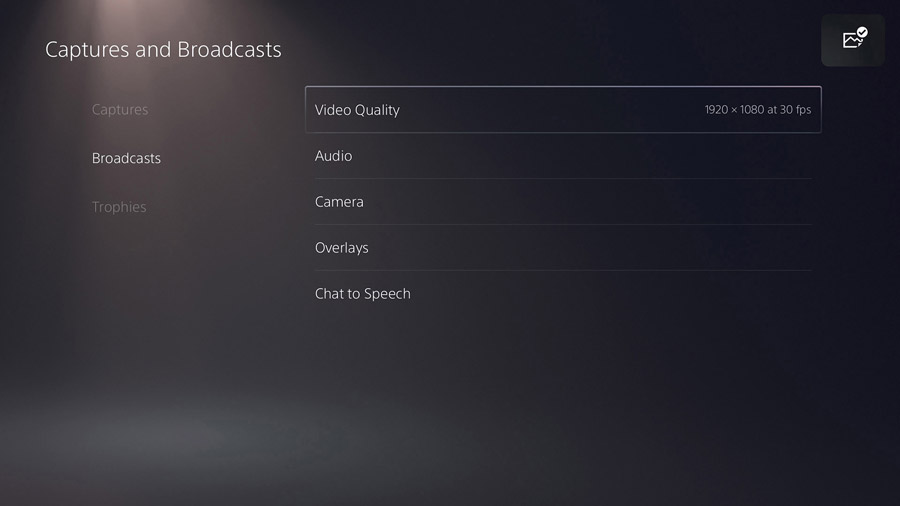Image resolution: width=900 pixels, height=506 pixels.
Task: Select the Overlays list entry
Action: (x=342, y=248)
